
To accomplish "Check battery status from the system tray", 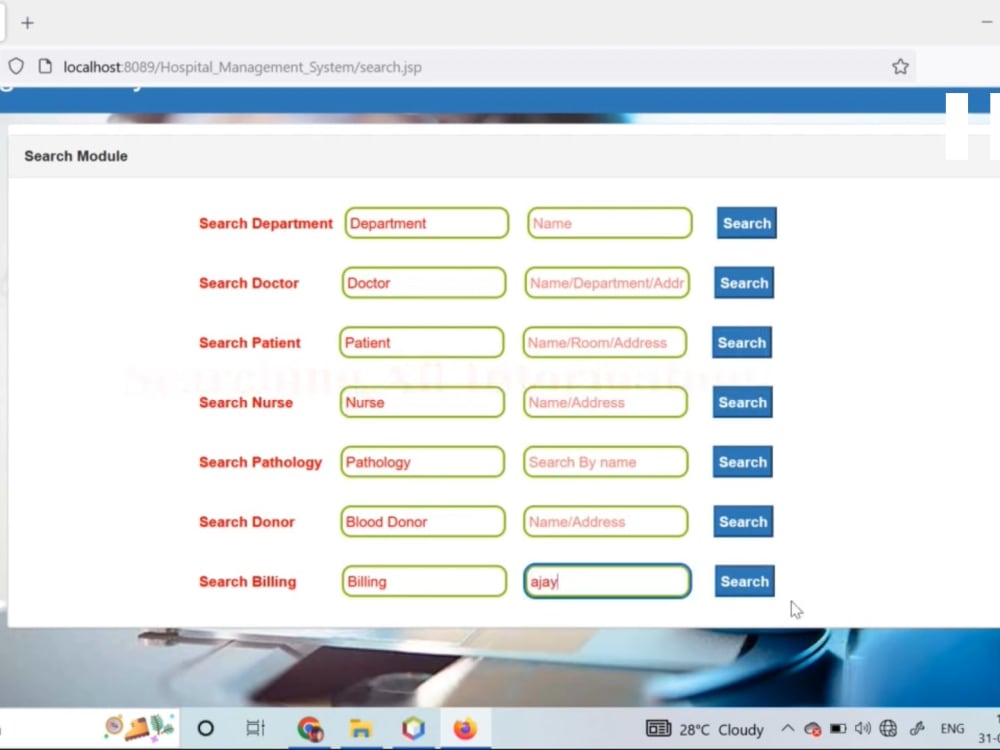I will 839,728.
